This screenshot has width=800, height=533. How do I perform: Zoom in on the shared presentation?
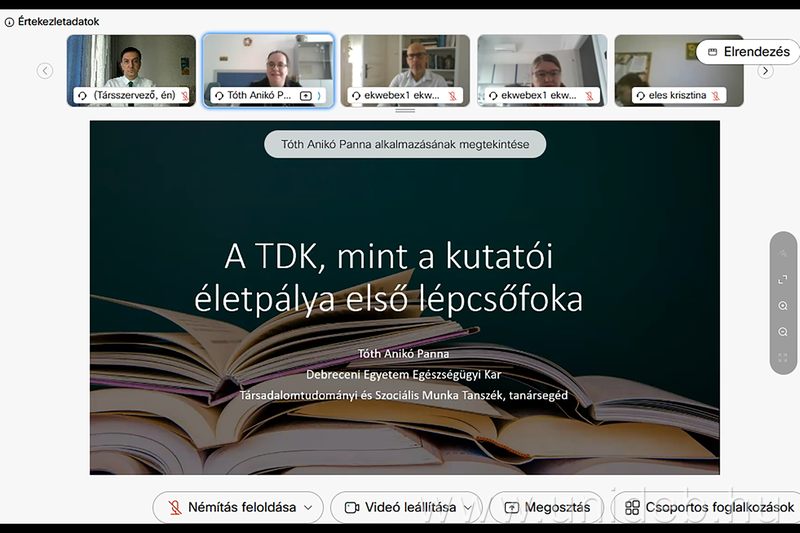[x=783, y=305]
